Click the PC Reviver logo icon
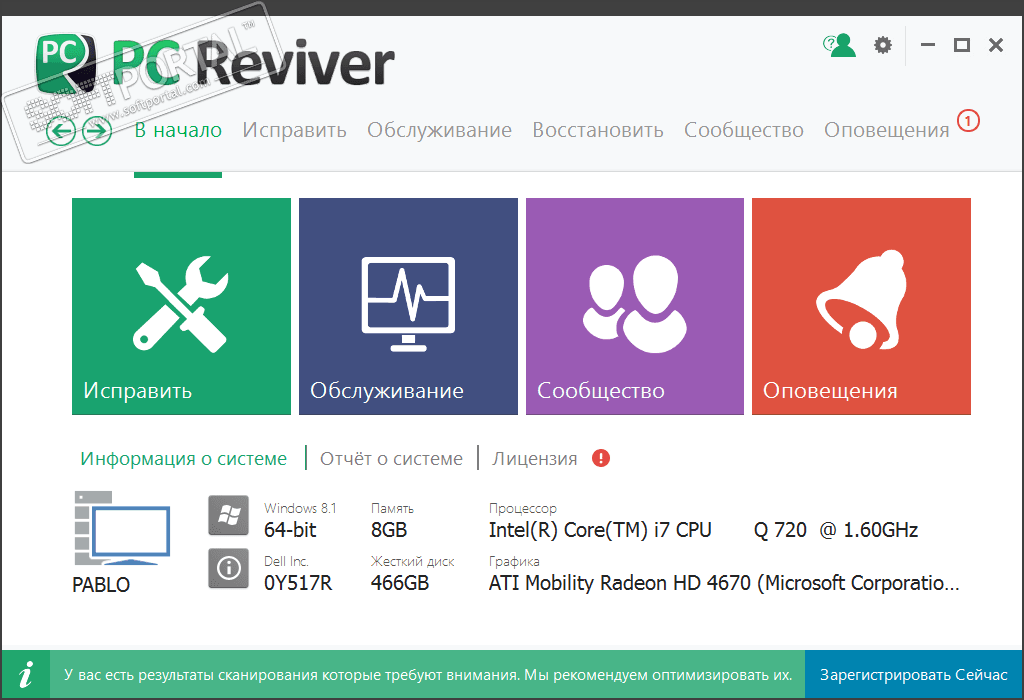1024x700 pixels. (65, 63)
